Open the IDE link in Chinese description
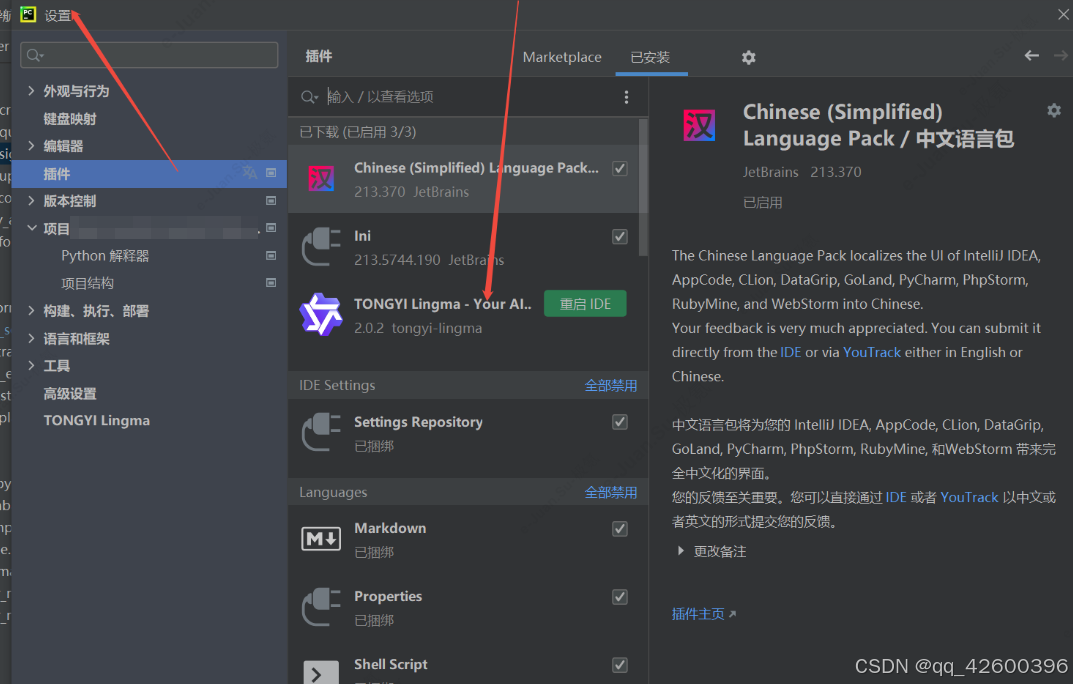The height and width of the screenshot is (684, 1073). (896, 497)
